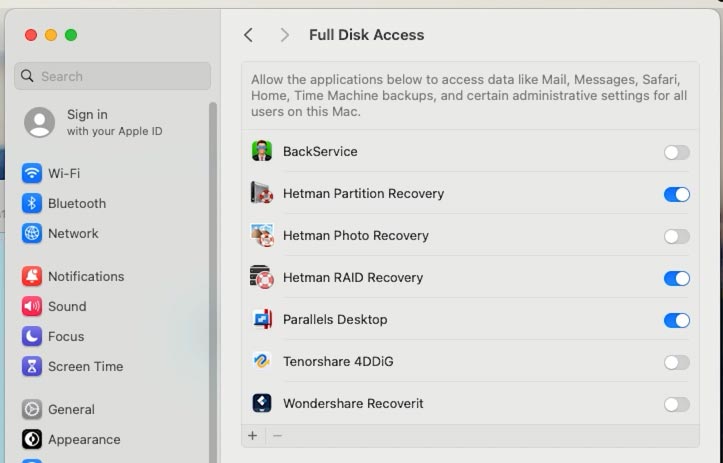This screenshot has width=723, height=463.
Task: Open Bluetooth settings pane
Action: pyautogui.click(x=113, y=203)
